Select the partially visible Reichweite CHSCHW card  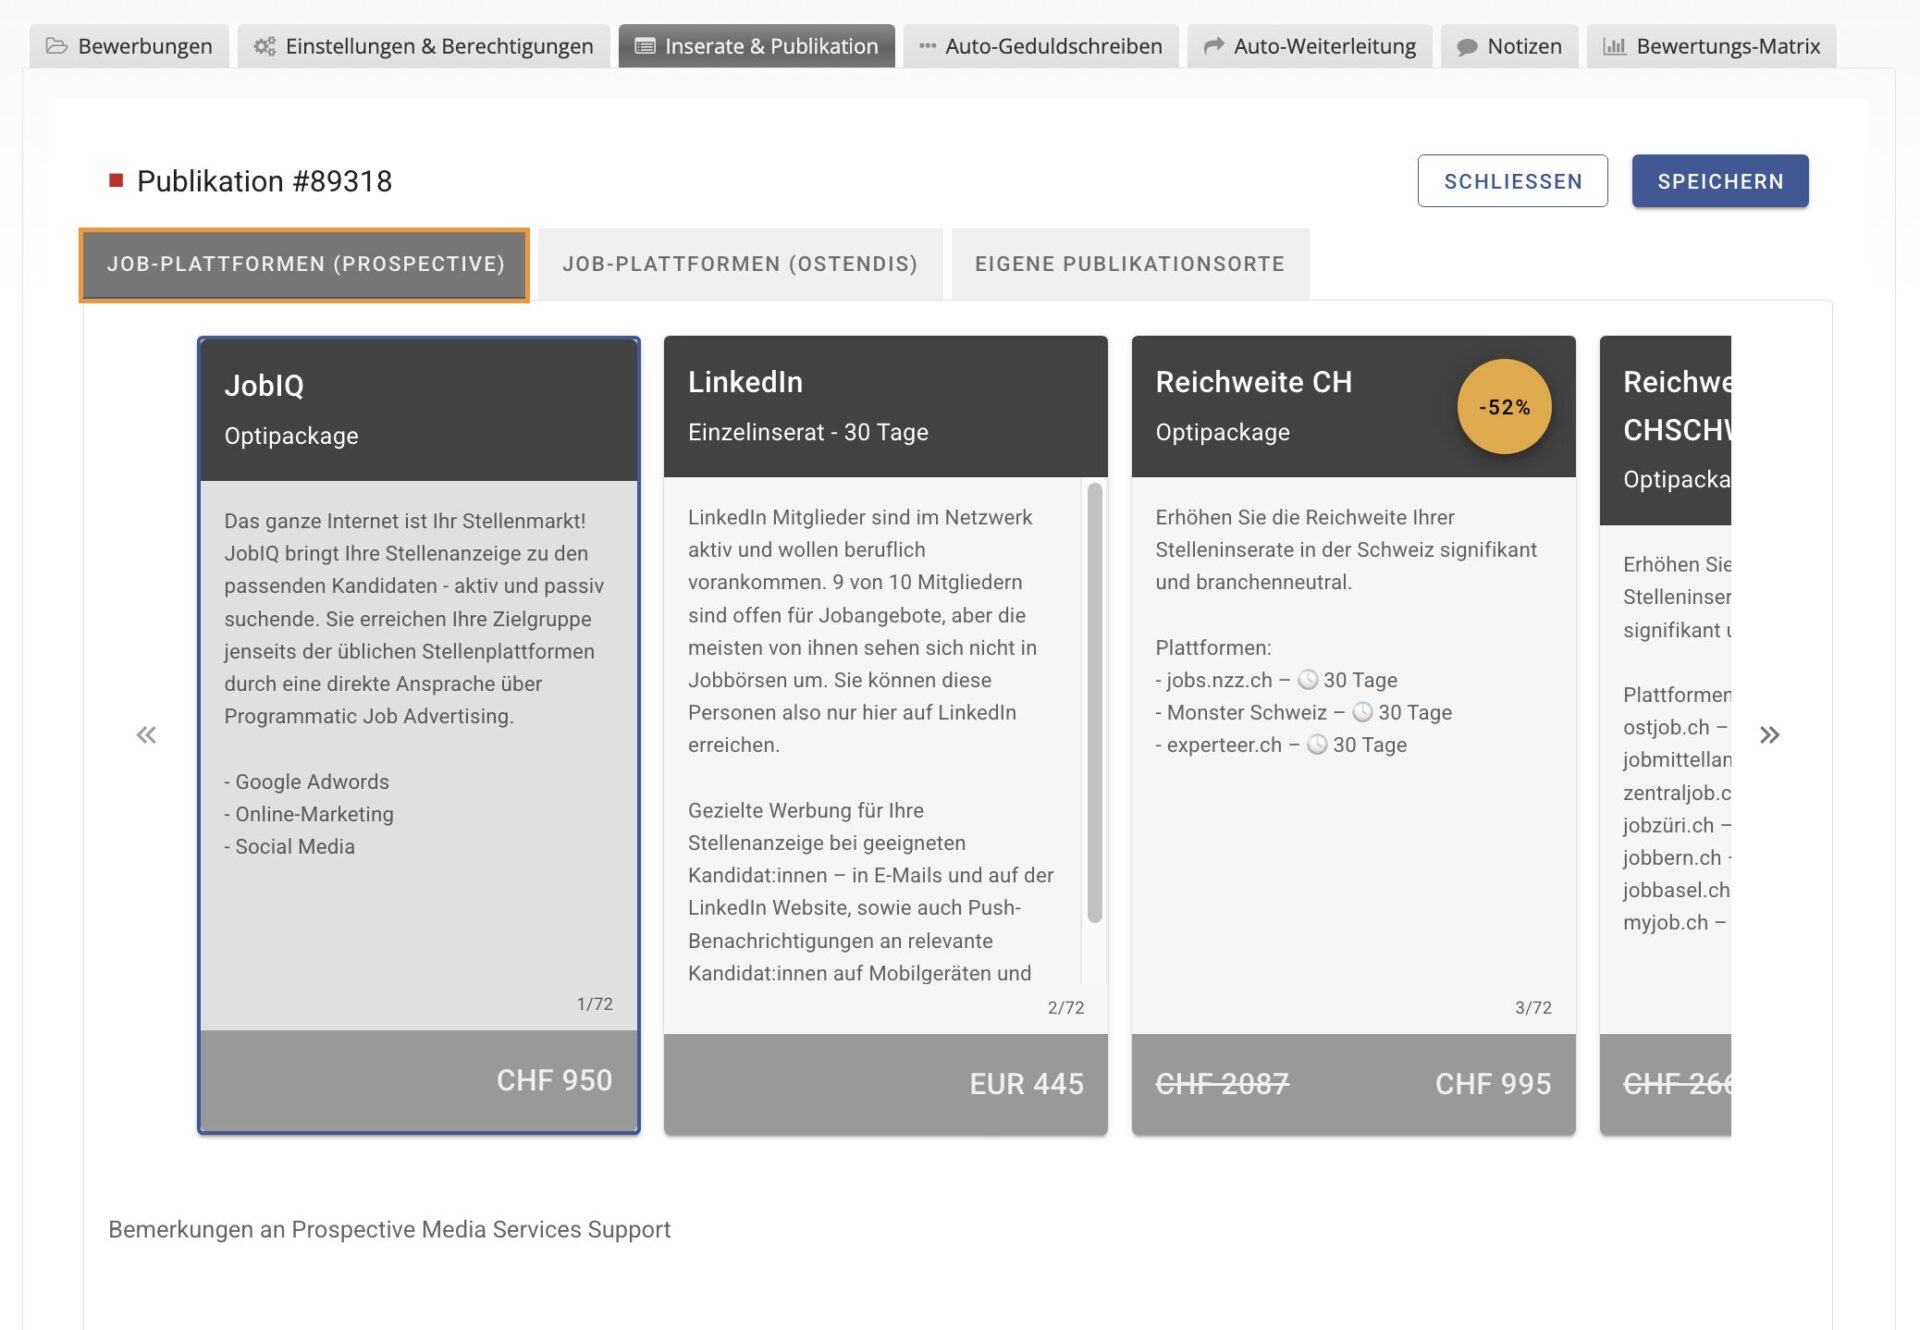tap(1665, 735)
